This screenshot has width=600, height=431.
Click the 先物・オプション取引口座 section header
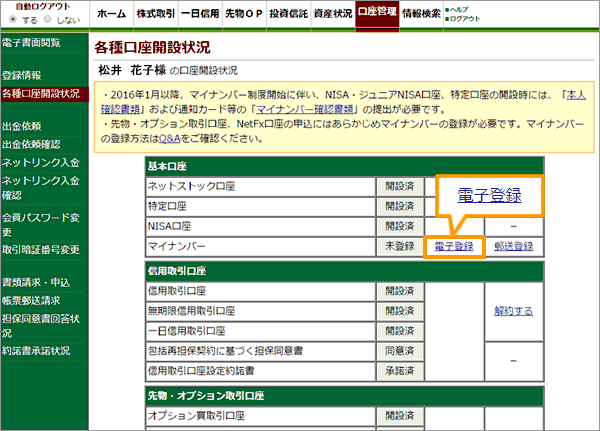pos(344,396)
